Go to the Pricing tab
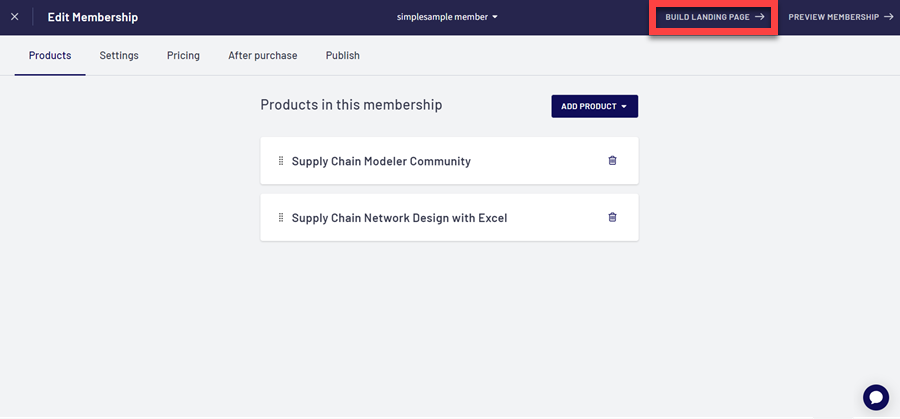Image resolution: width=900 pixels, height=419 pixels. coord(183,56)
